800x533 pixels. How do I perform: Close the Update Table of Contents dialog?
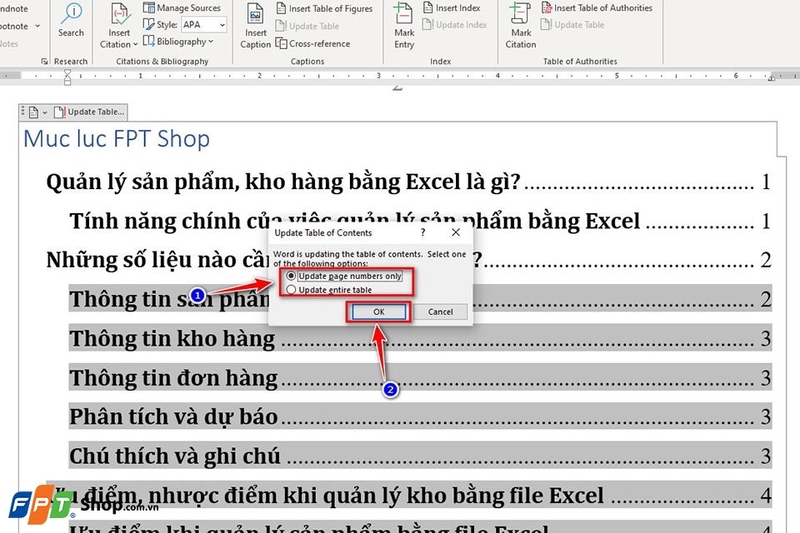pyautogui.click(x=456, y=233)
